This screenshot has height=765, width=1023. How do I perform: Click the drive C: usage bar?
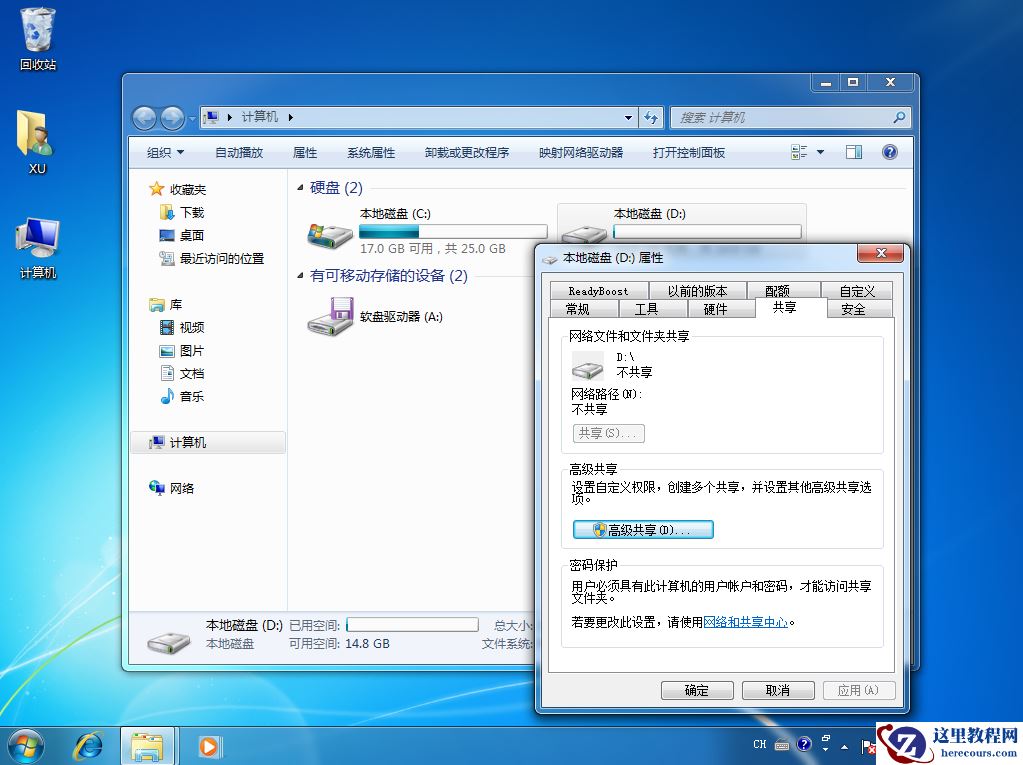[x=452, y=230]
